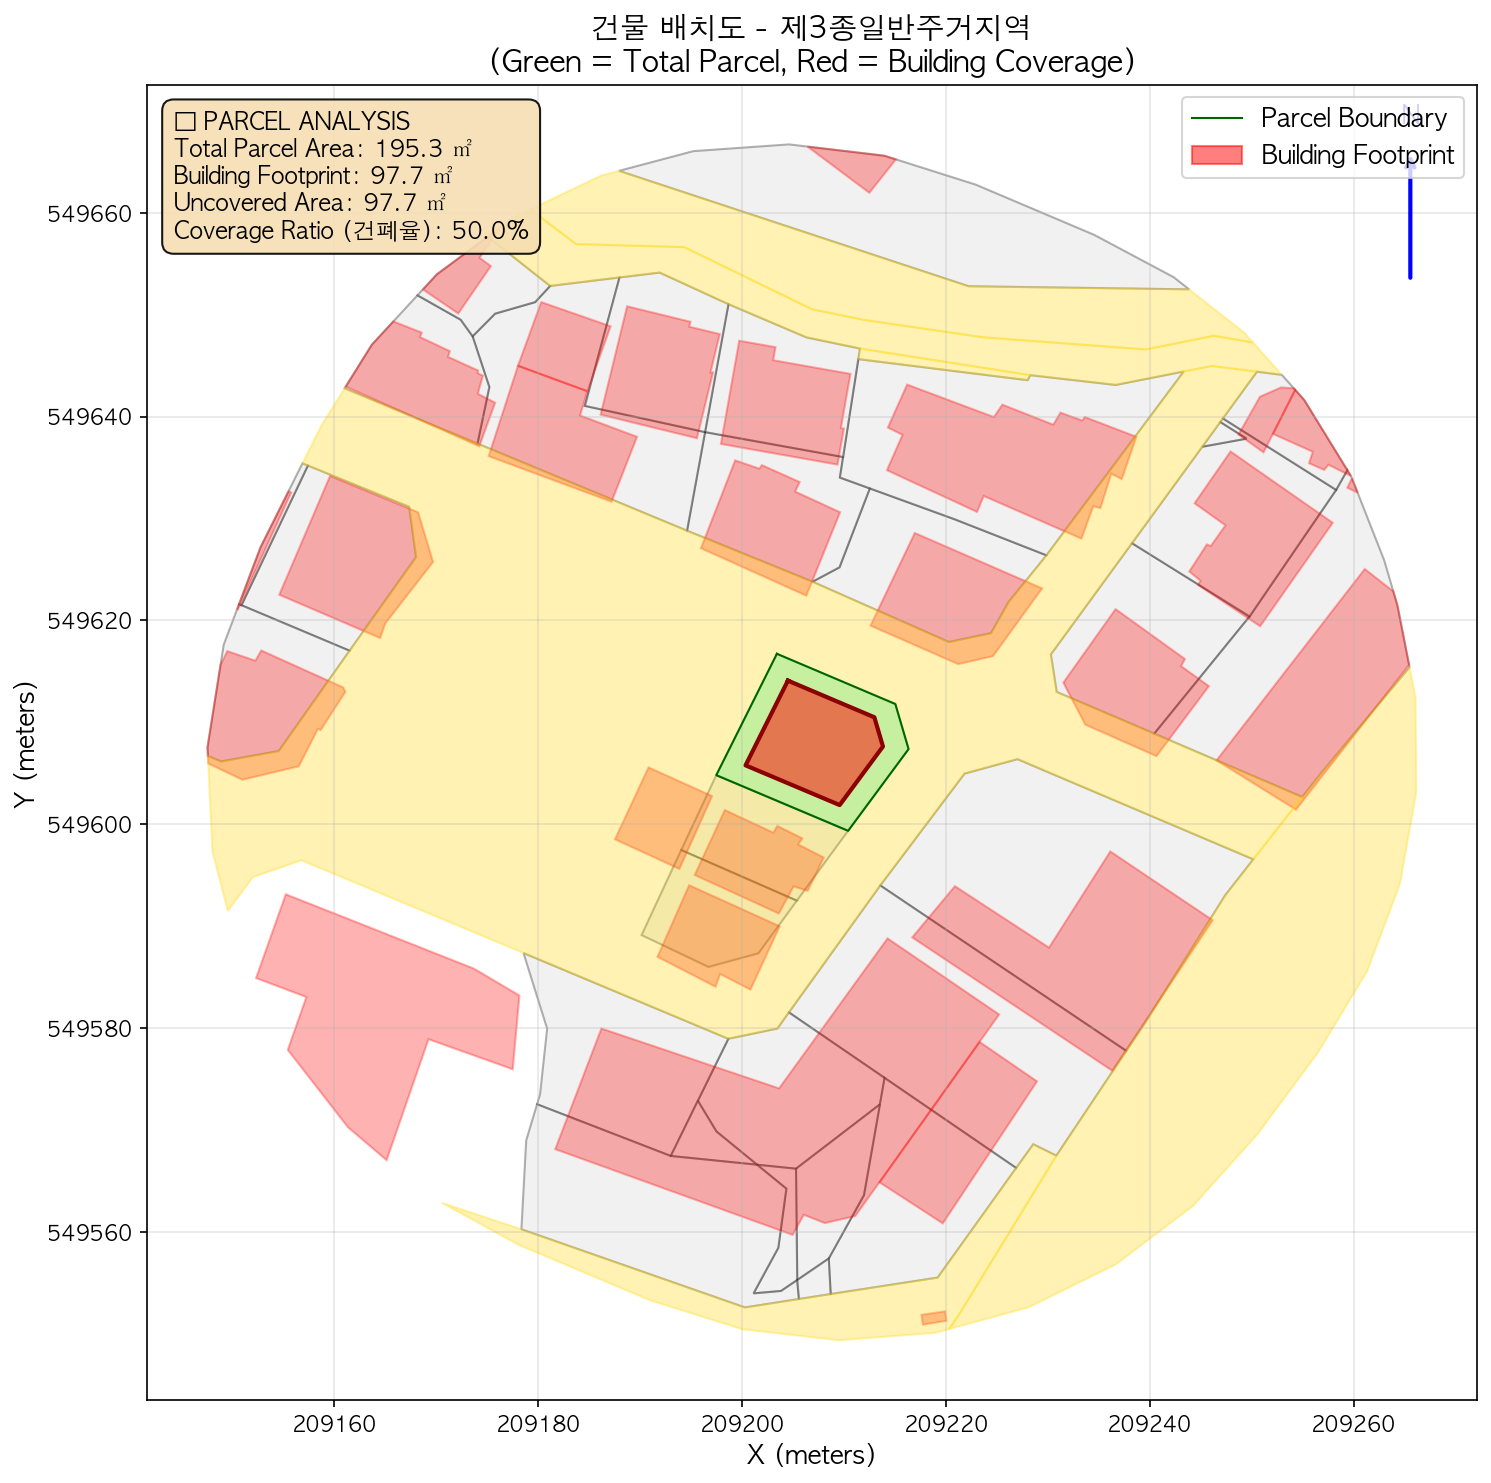Click the small orange rectangle near bottom edge
The image size is (1491, 1483).
[x=933, y=1318]
